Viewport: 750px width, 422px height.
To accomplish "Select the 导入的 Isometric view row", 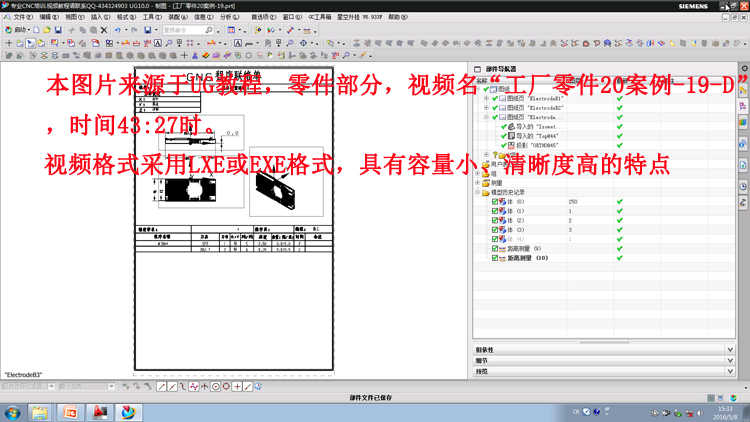I will [x=529, y=127].
